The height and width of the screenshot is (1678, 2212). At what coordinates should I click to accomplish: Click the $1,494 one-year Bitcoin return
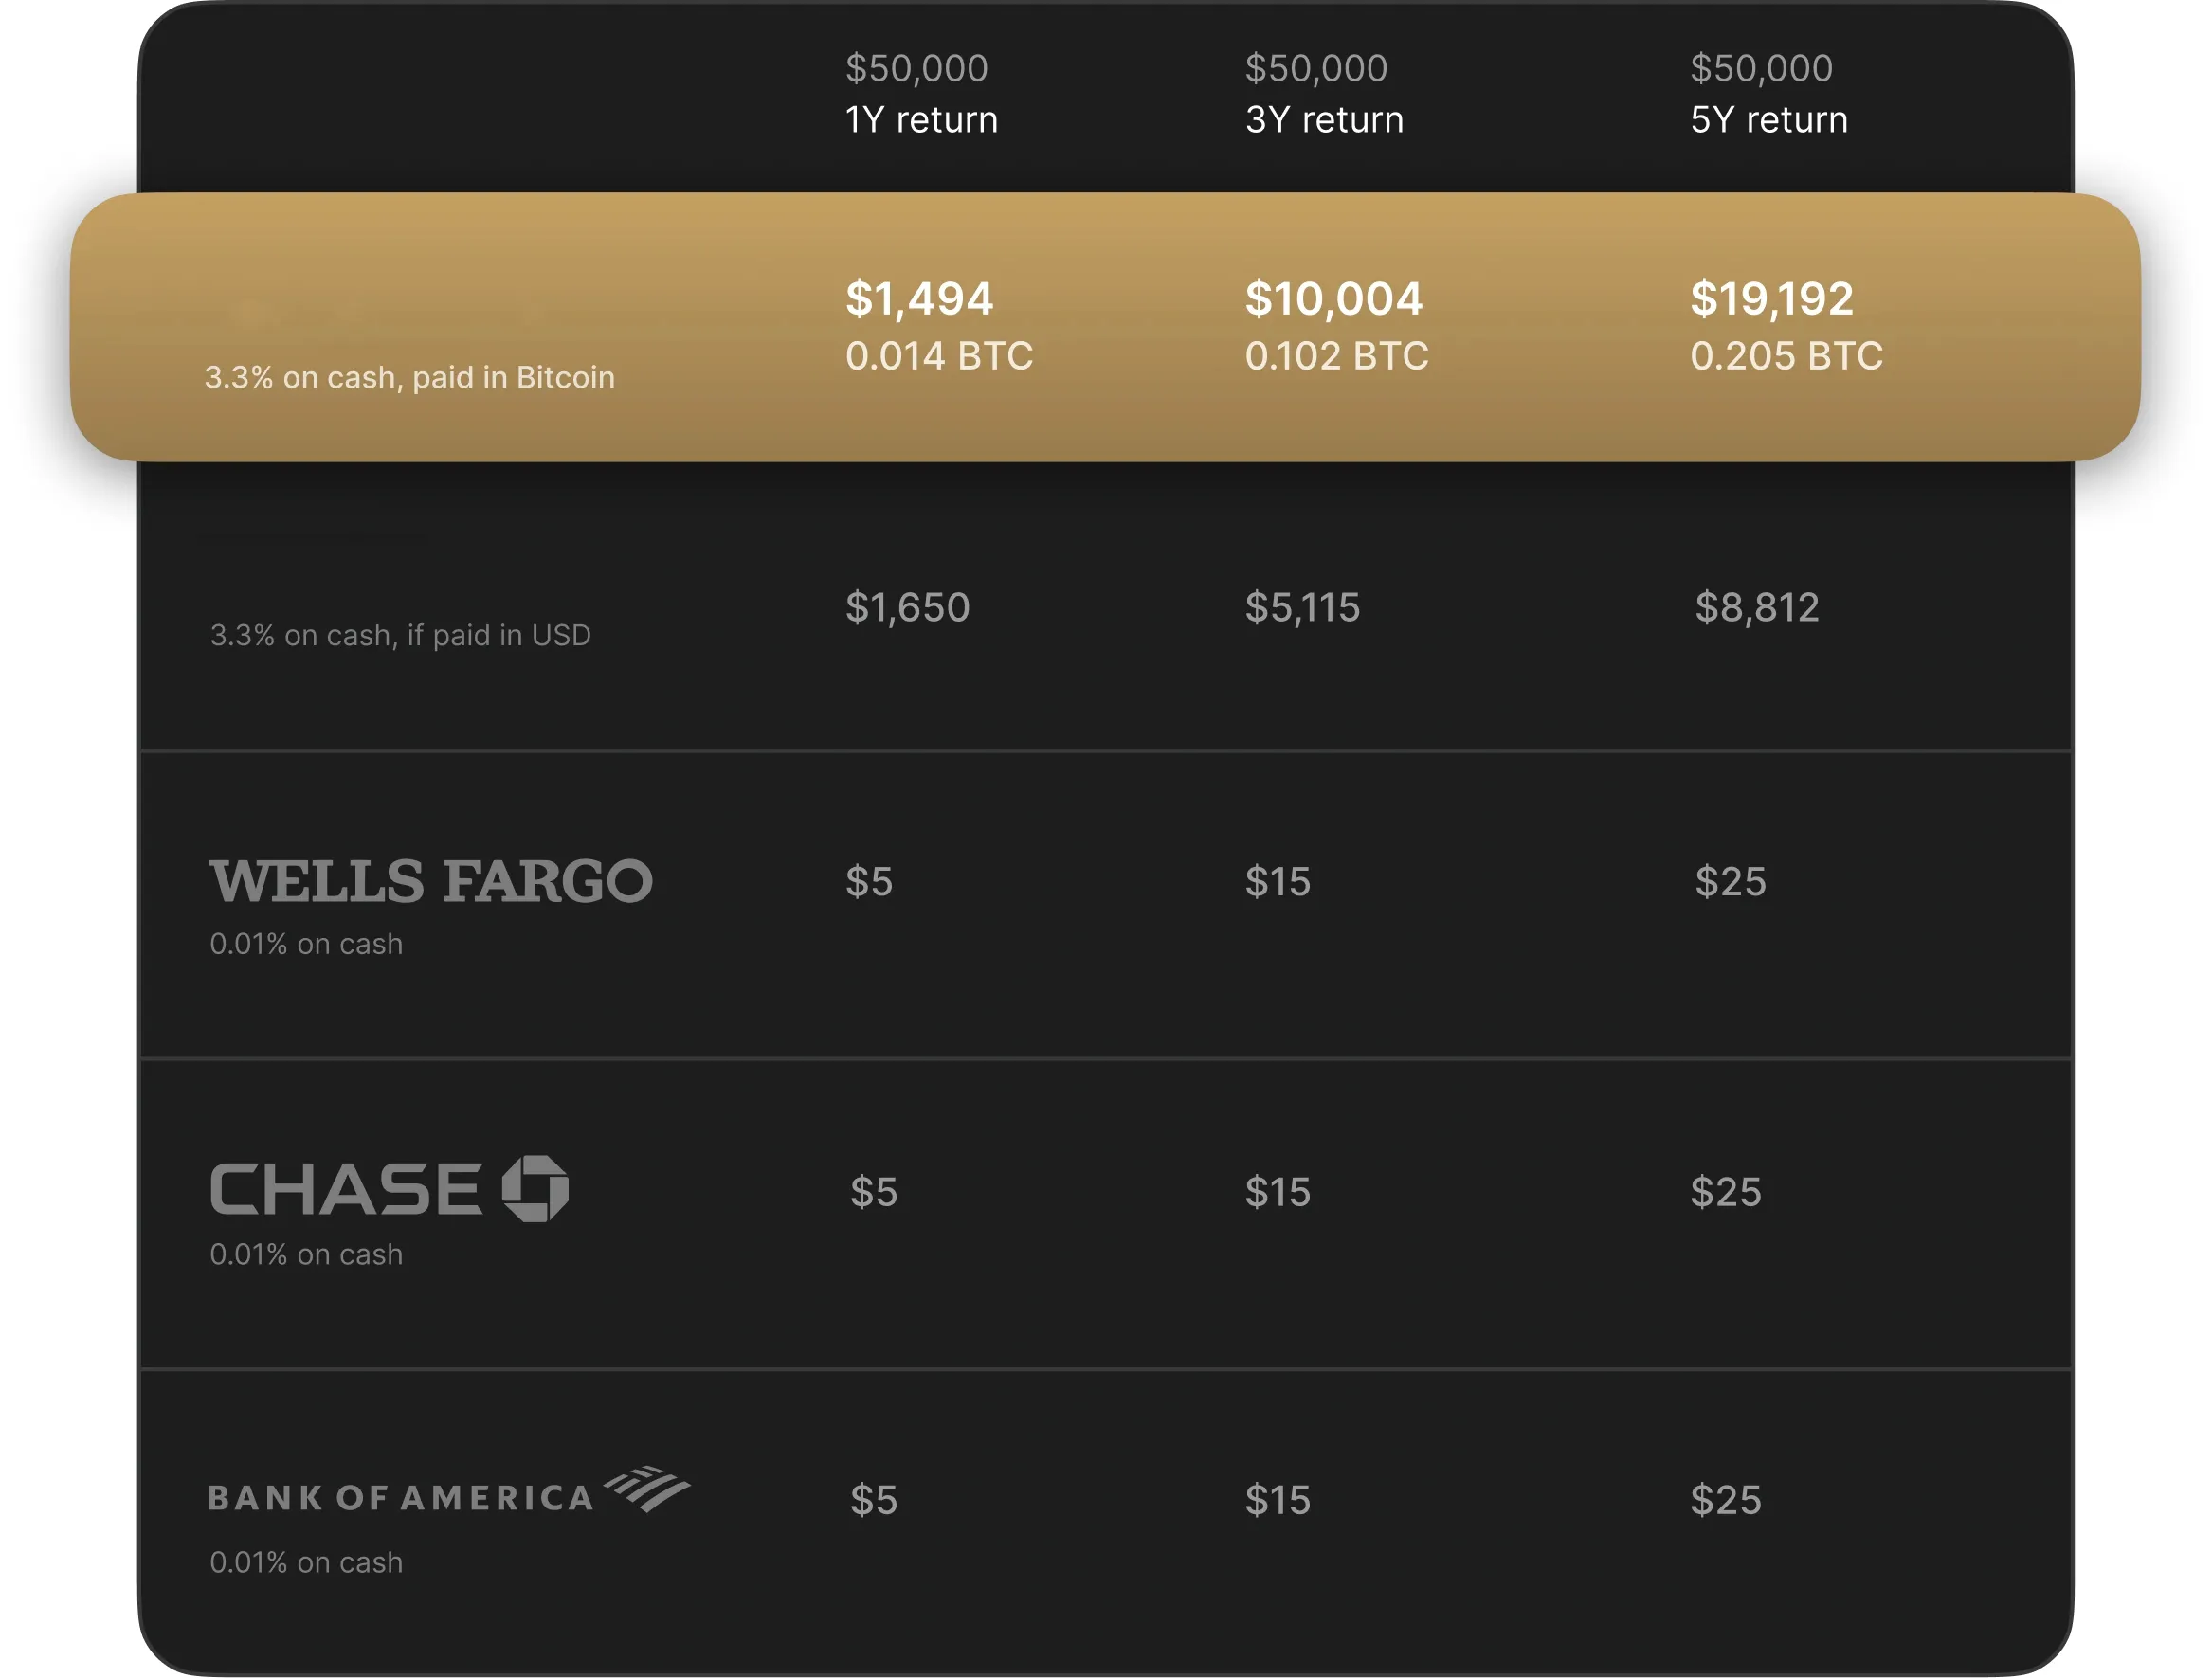[x=919, y=299]
